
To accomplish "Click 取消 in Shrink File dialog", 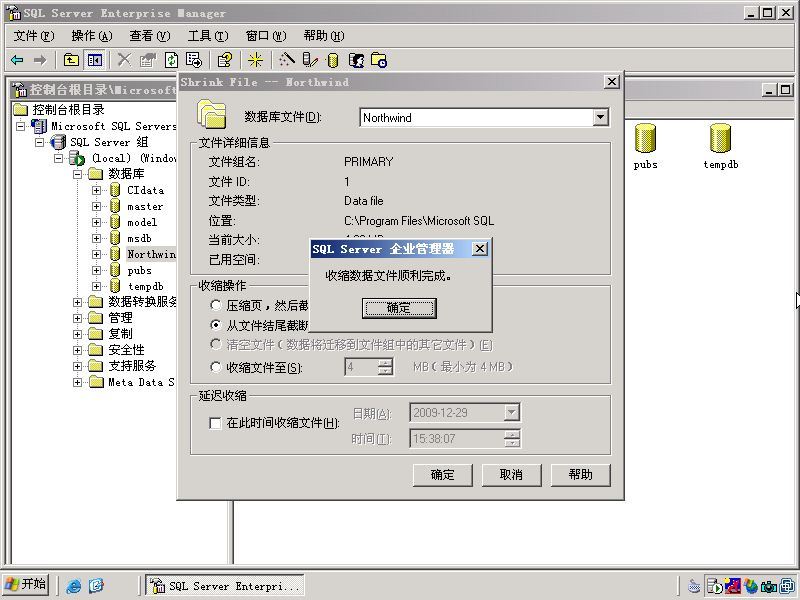I will pos(511,475).
